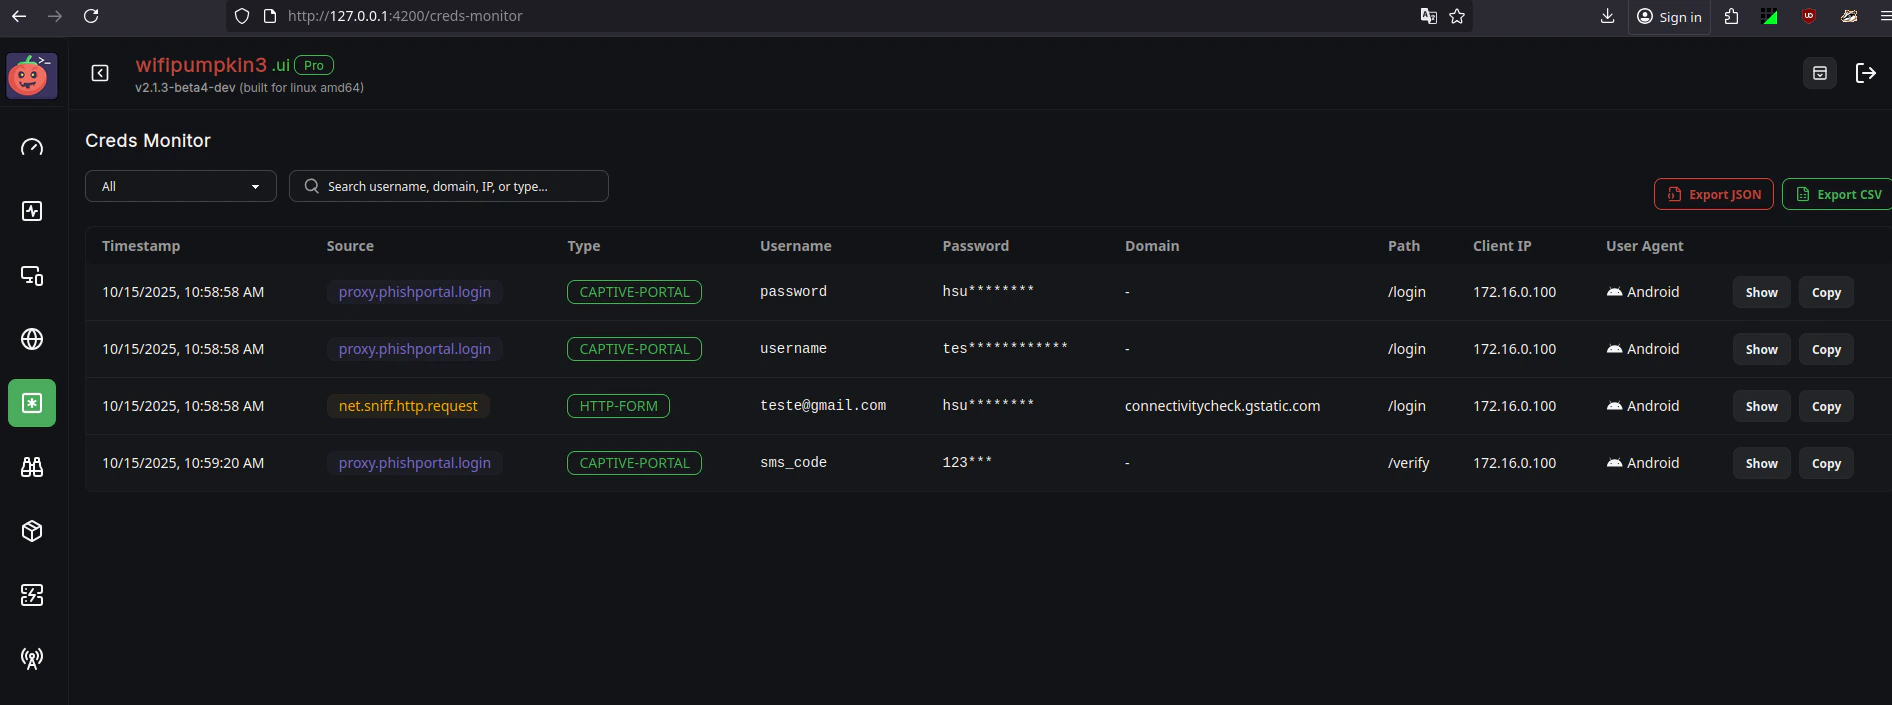The width and height of the screenshot is (1892, 705).
Task: Open the uBlock Origin extension icon
Action: point(1809,16)
